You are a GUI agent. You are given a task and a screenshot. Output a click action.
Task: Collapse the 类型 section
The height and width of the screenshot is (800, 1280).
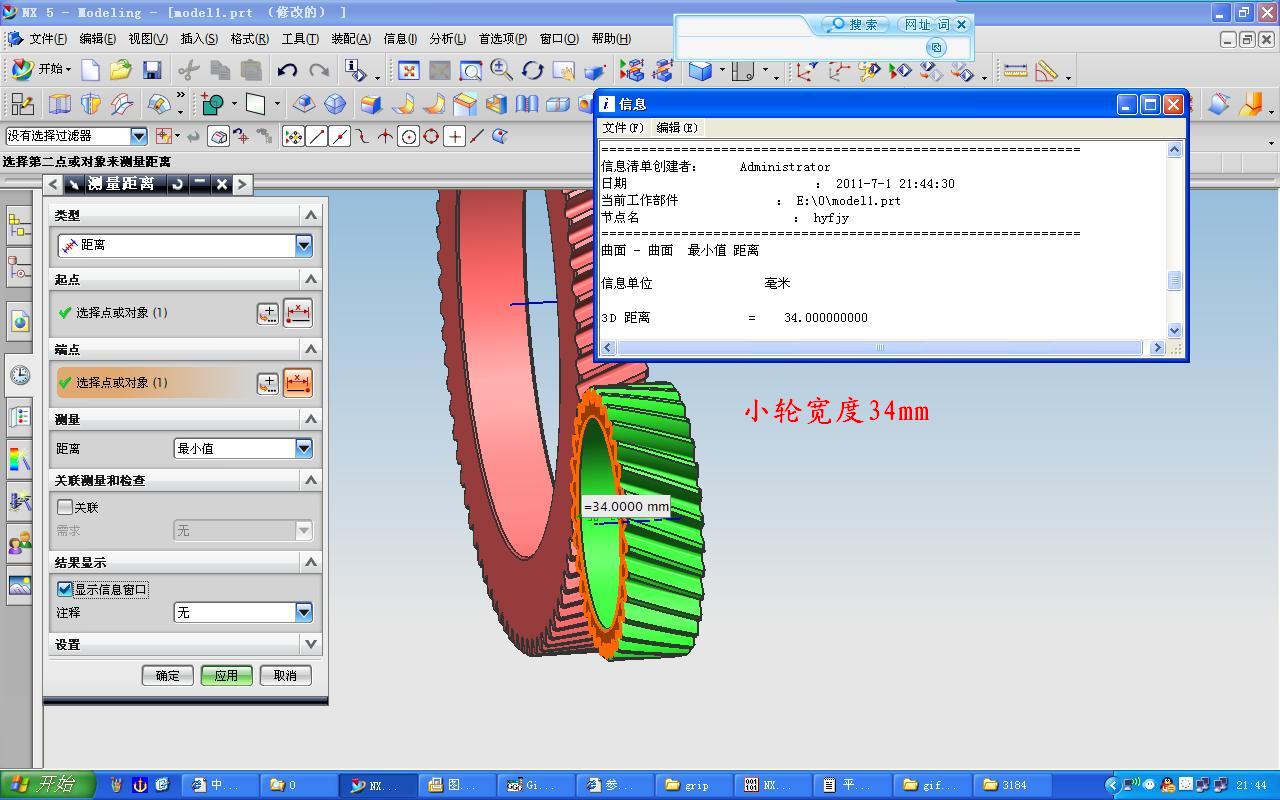310,215
